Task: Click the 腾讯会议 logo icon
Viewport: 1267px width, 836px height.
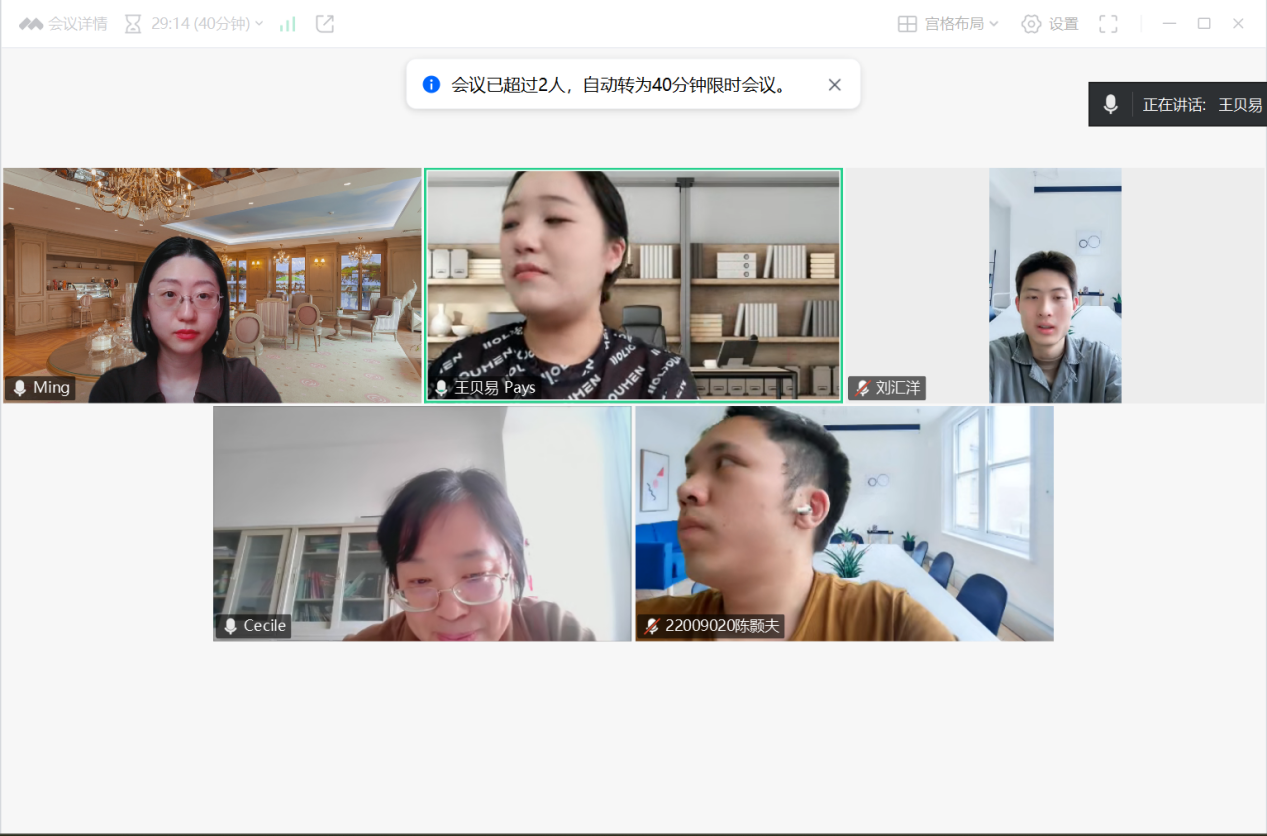Action: click(x=31, y=24)
